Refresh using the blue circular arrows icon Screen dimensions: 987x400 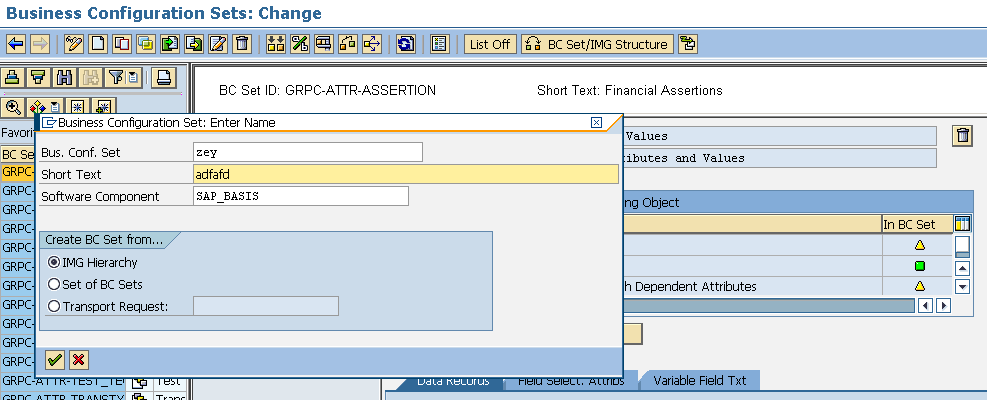point(406,44)
